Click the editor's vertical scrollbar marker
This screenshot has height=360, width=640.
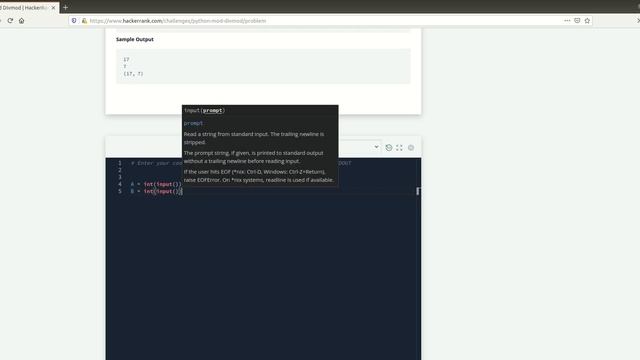click(x=418, y=191)
